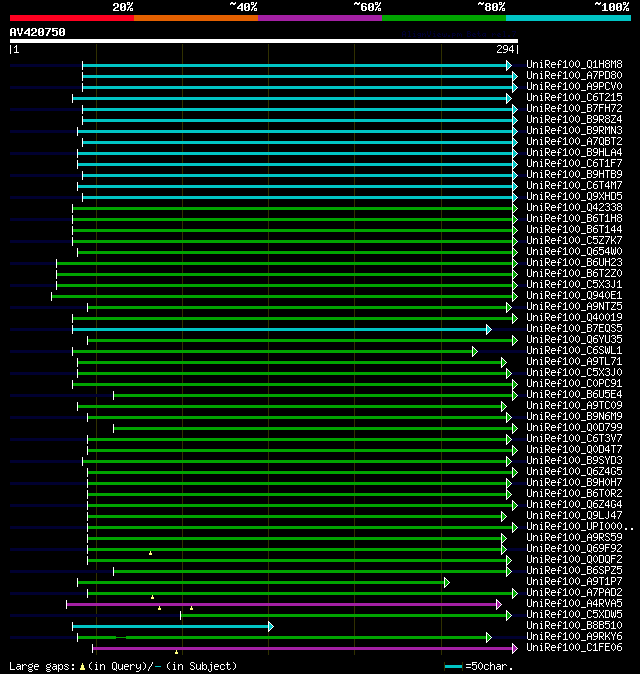The width and height of the screenshot is (640, 674).
Task: Select the UniRef100_A7QBT2 text
Action: tap(574, 141)
